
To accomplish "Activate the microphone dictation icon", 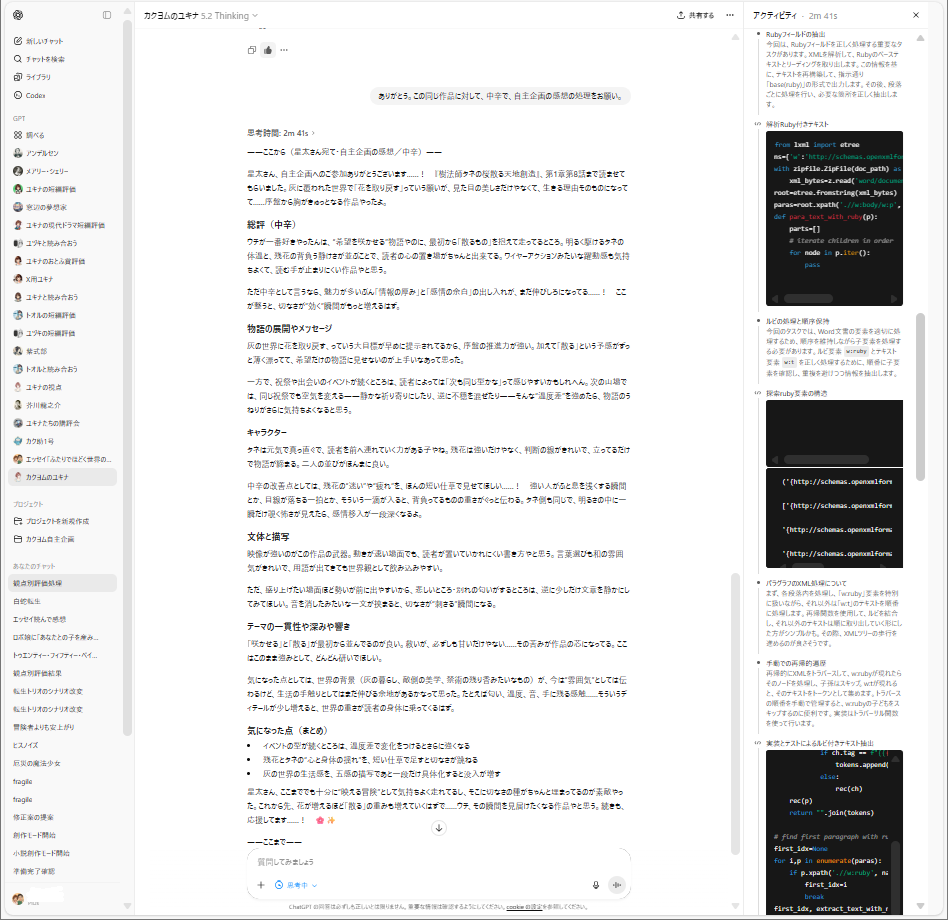I will [596, 885].
